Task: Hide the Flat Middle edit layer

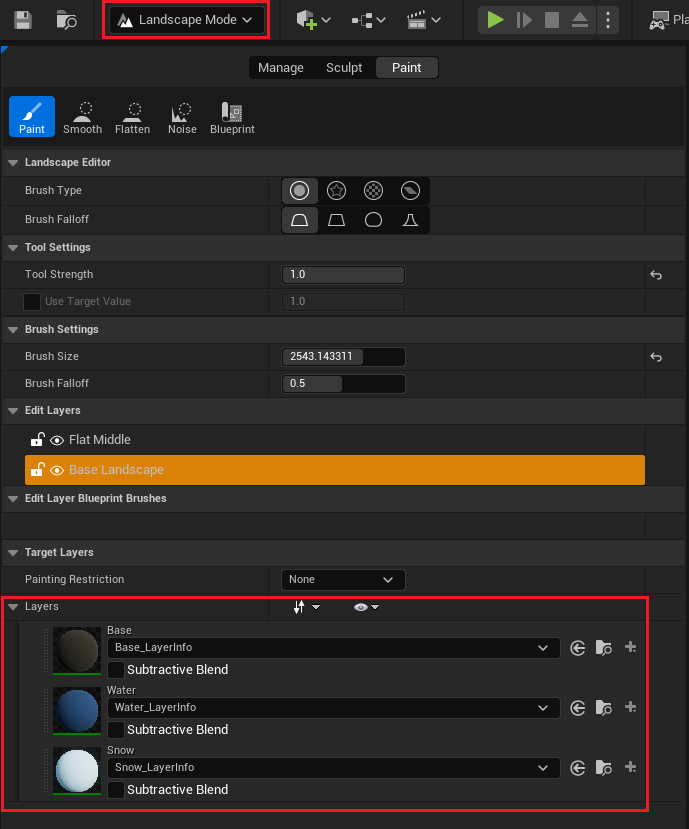Action: (57, 440)
